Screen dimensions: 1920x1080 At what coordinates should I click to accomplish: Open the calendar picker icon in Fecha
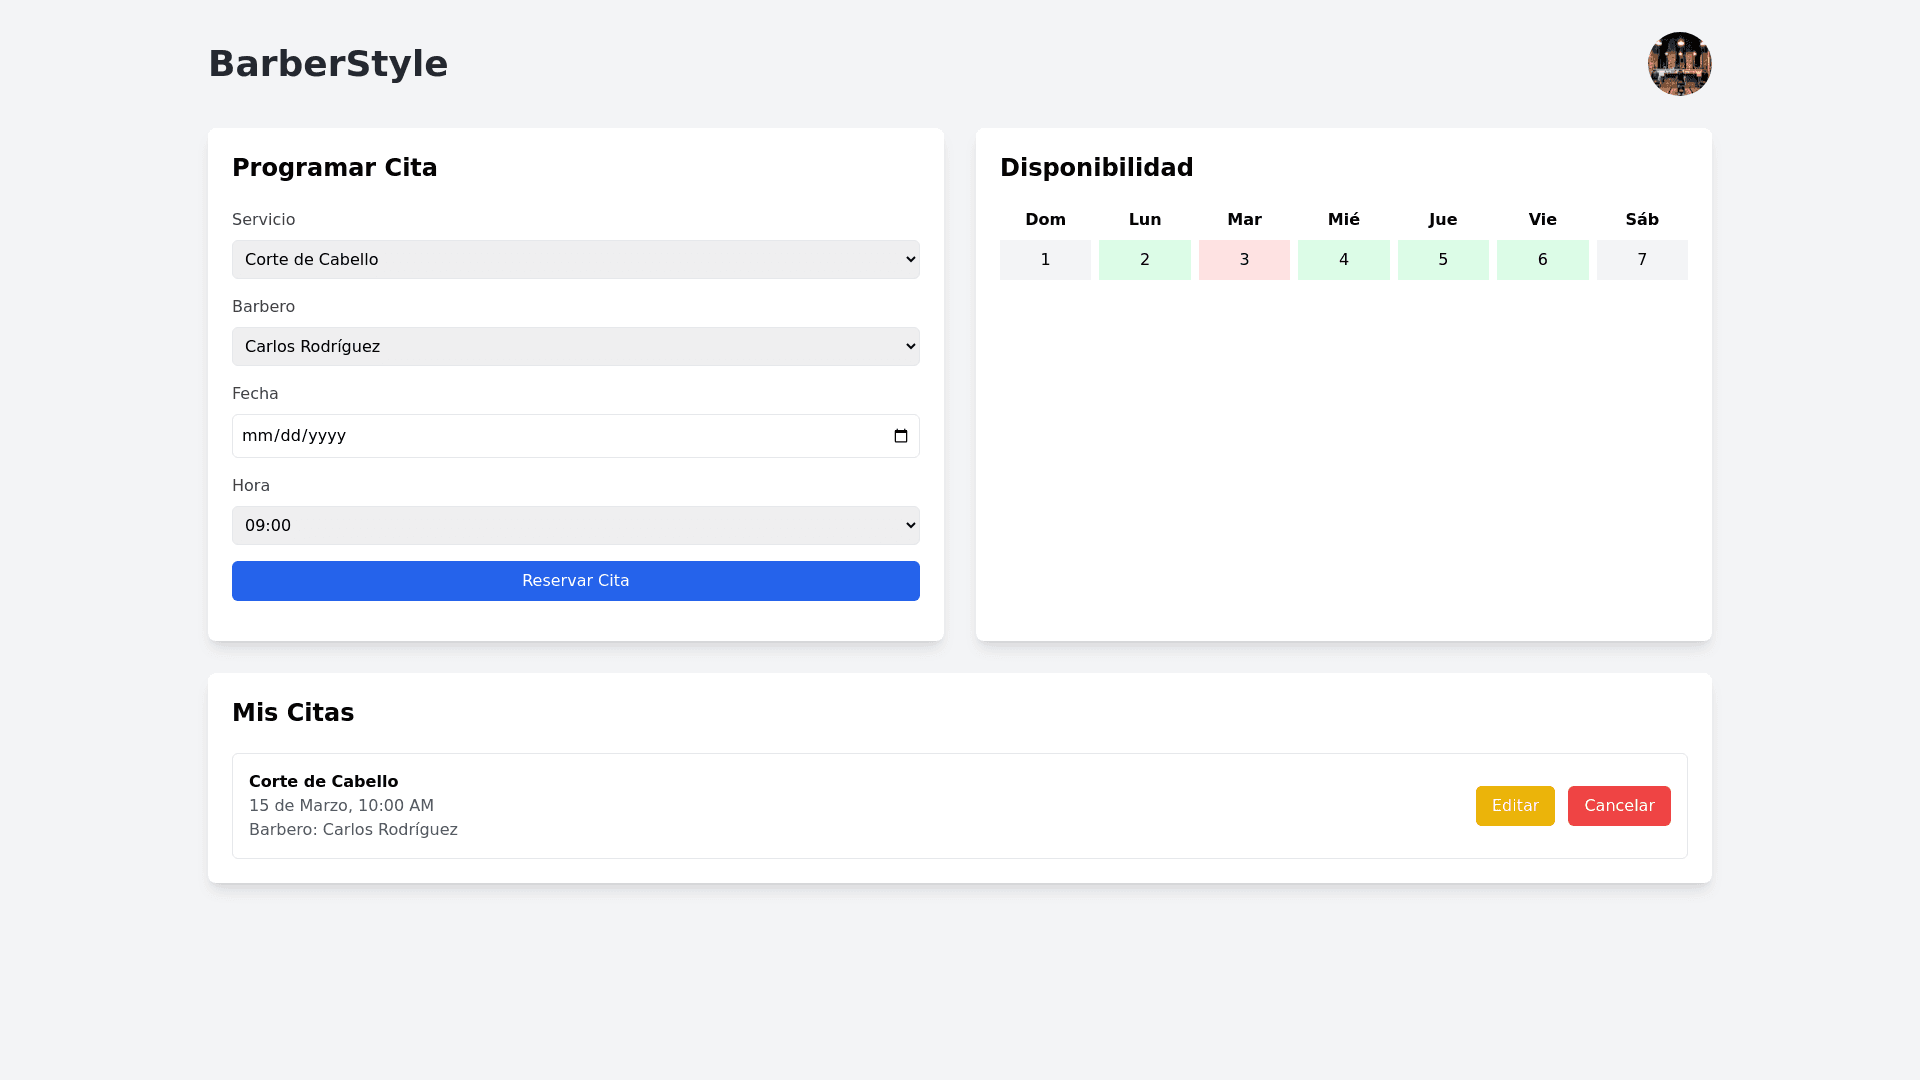(900, 436)
